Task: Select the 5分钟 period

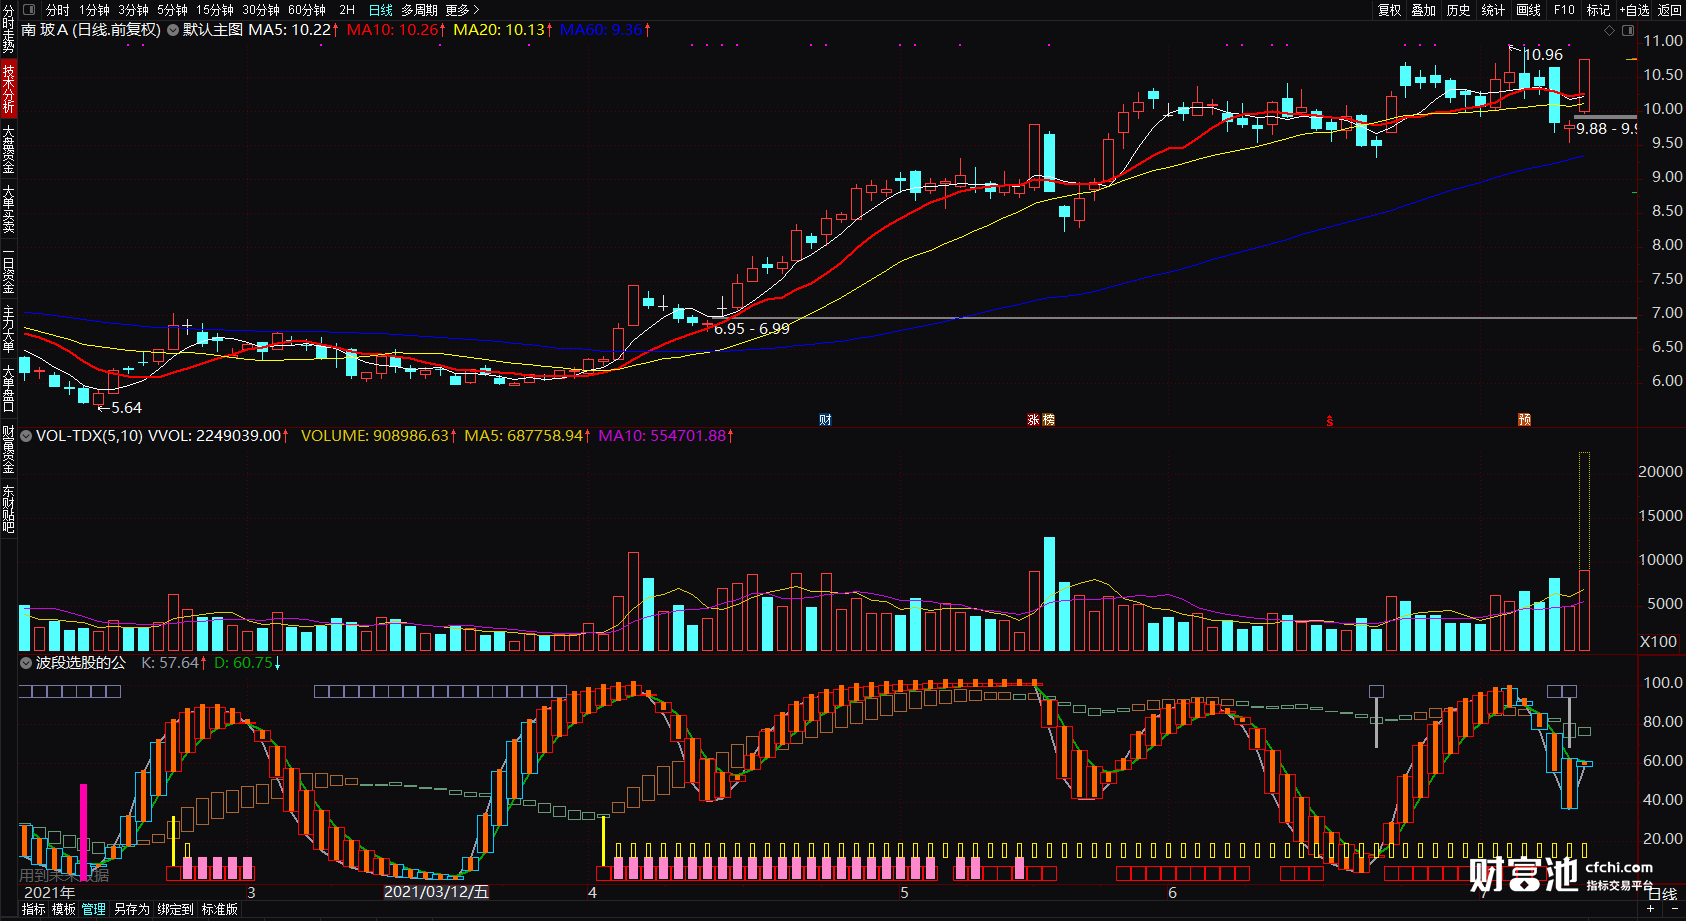Action: click(x=172, y=10)
